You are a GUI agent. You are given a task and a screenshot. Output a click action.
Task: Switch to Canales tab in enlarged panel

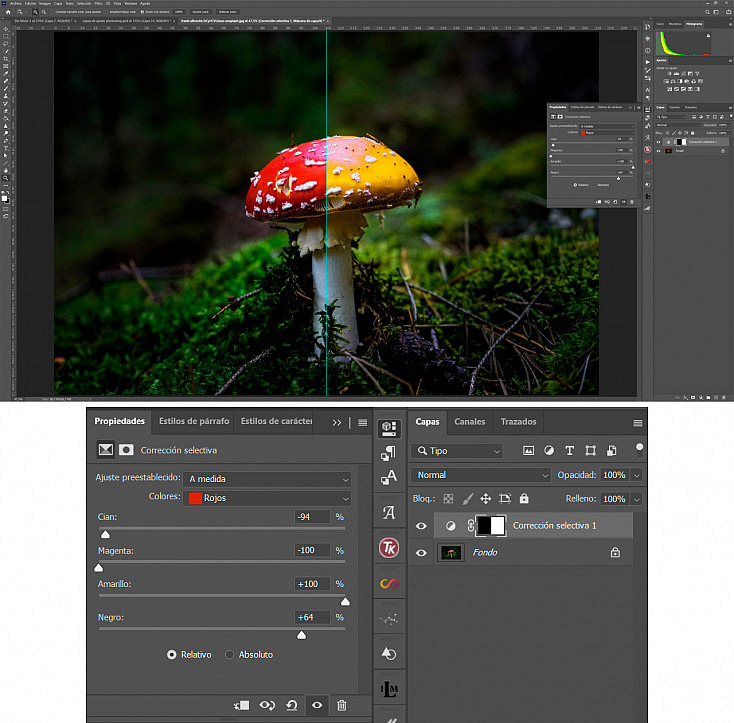(x=470, y=422)
